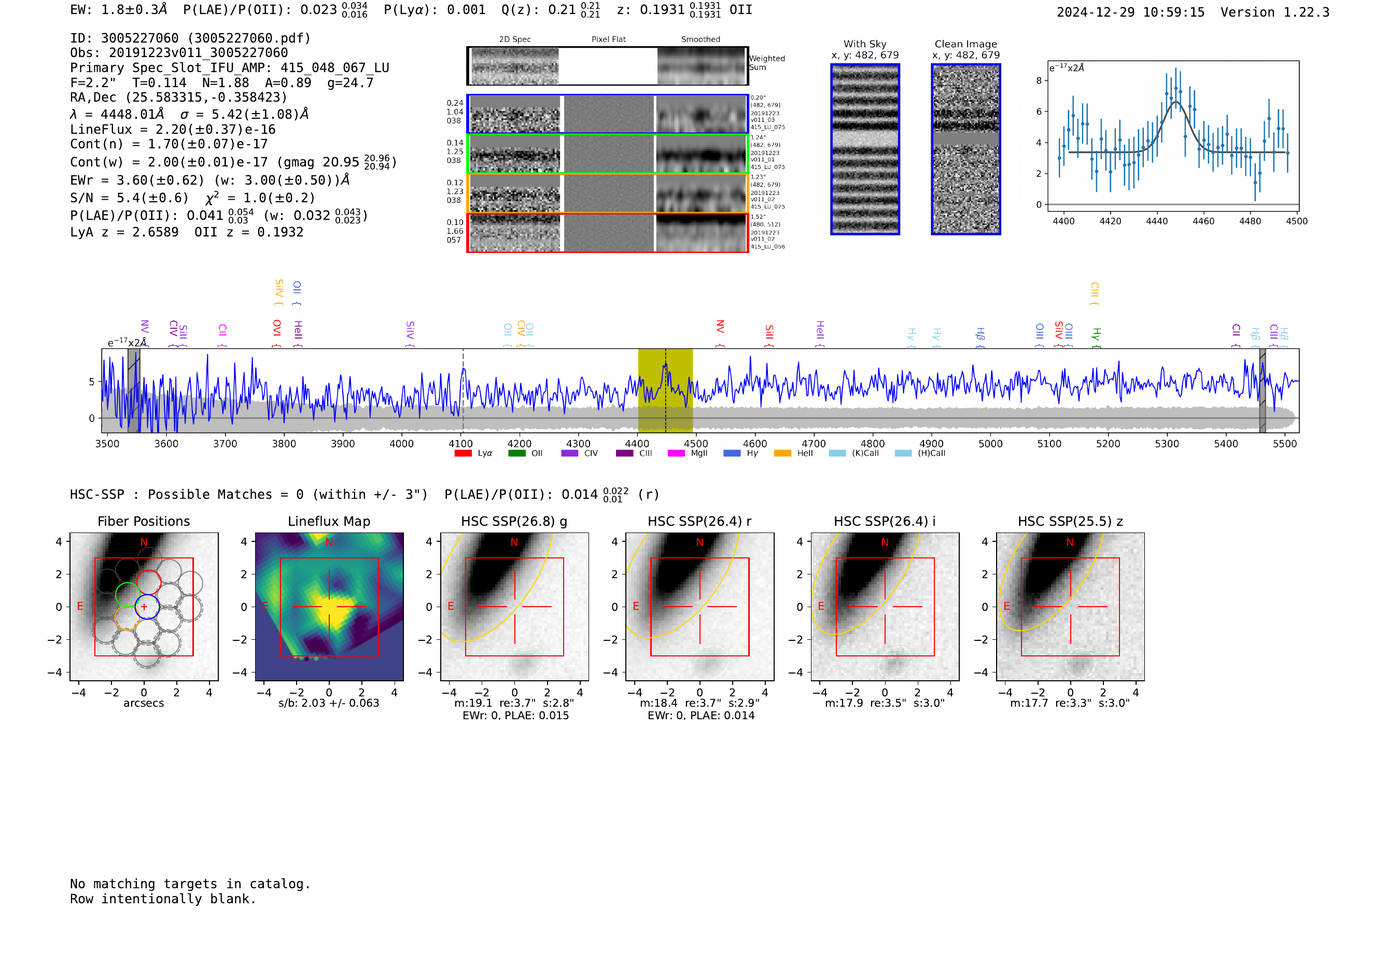Select the RA,Dec coordinates line
Image resolution: width=1400 pixels, height=953 pixels.
click(178, 97)
